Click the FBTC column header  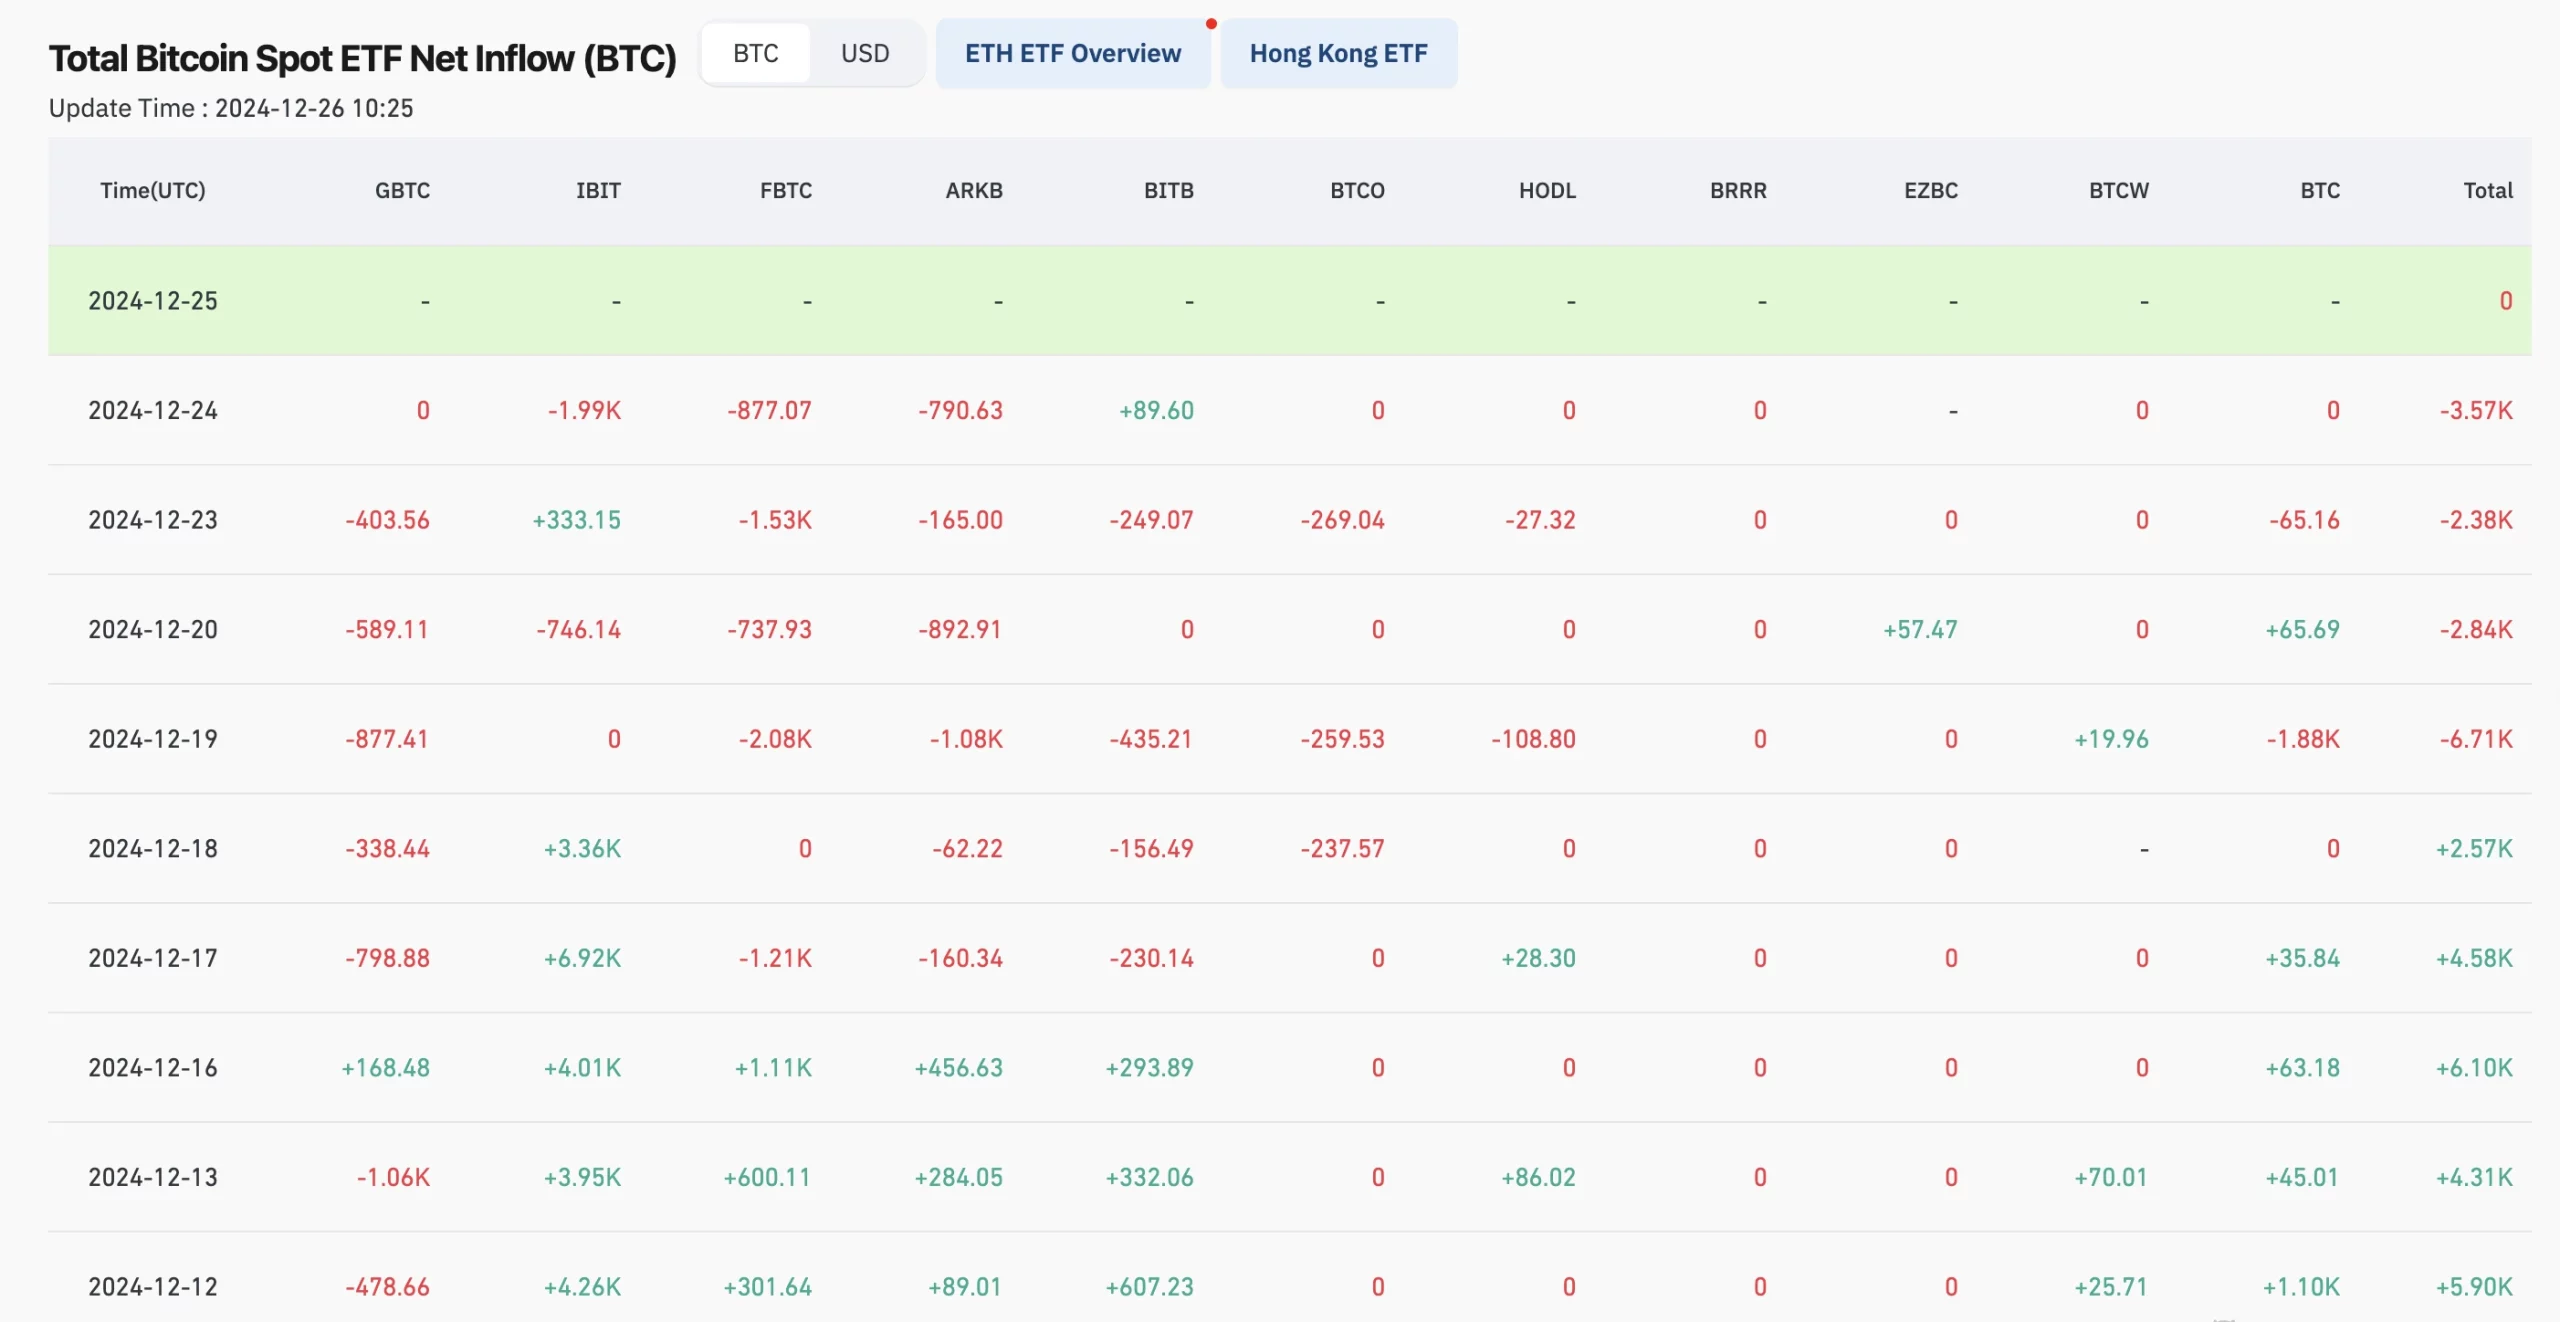(786, 190)
